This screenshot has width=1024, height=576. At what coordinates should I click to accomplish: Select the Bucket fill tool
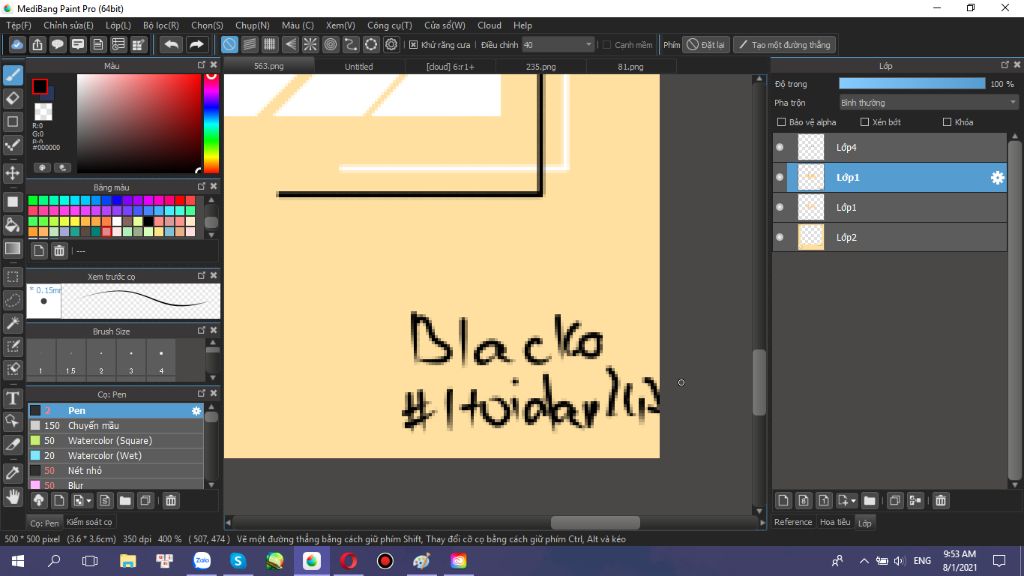[13, 225]
